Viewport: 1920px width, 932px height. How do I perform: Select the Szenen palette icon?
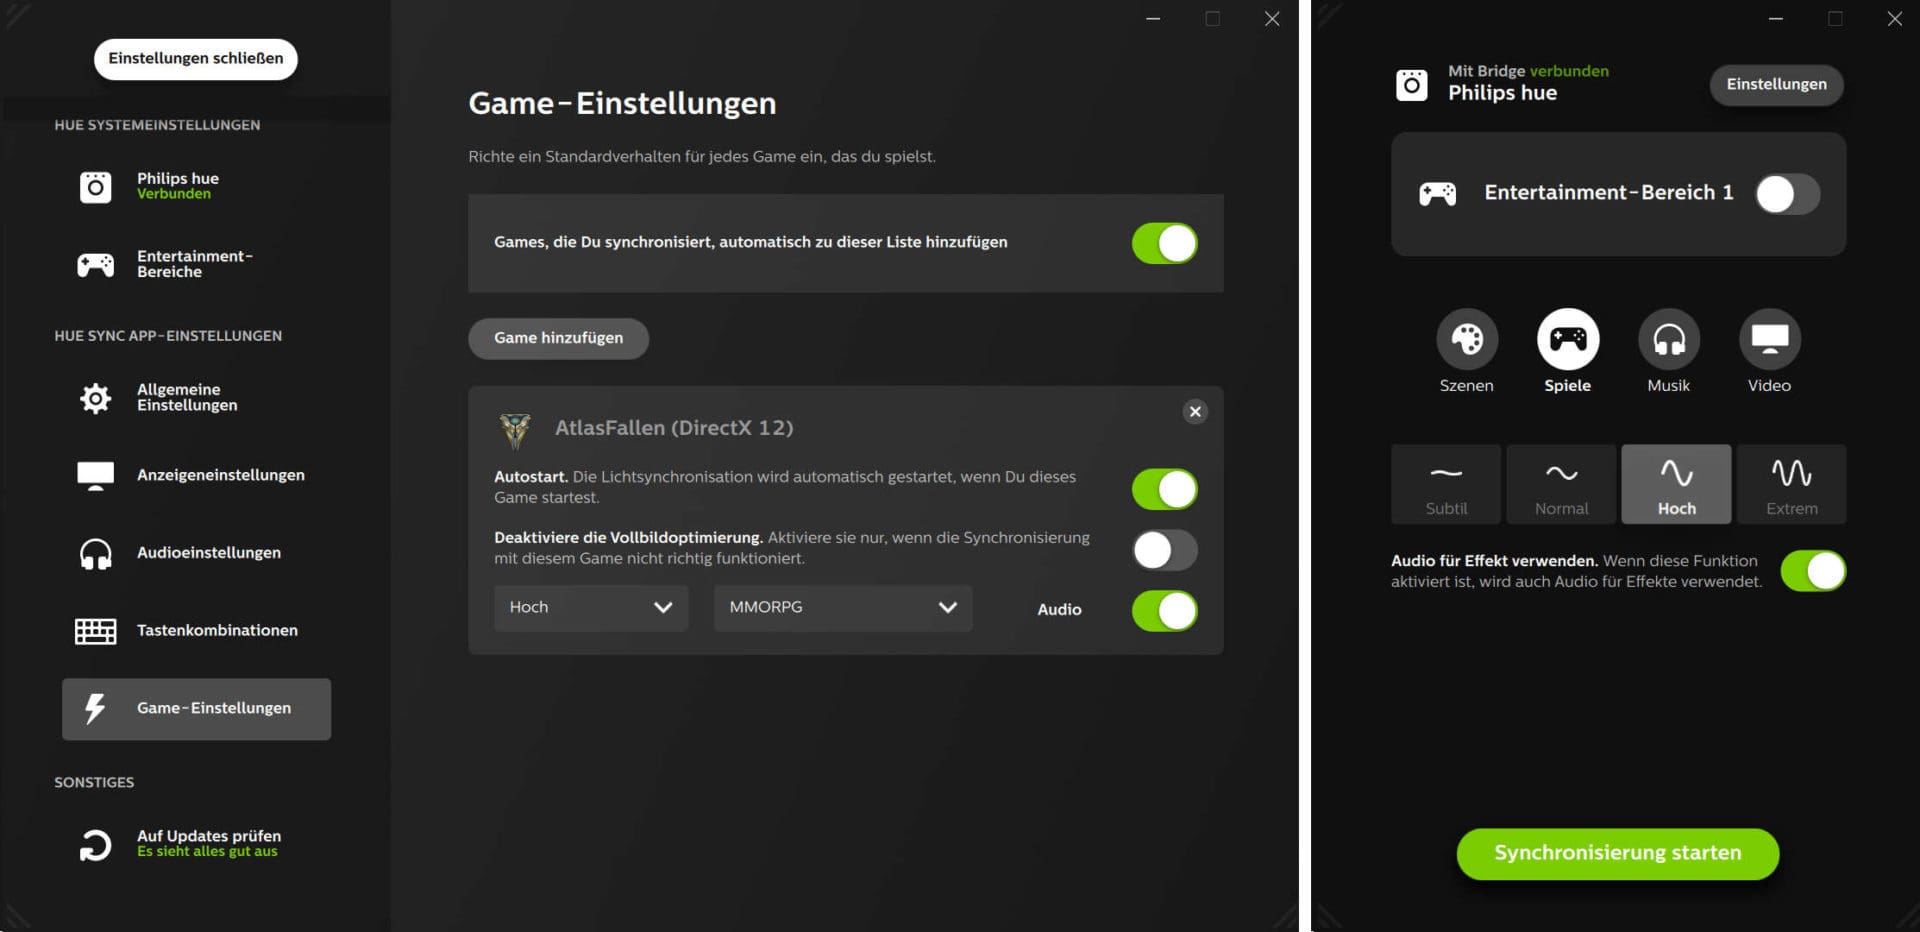click(x=1466, y=340)
